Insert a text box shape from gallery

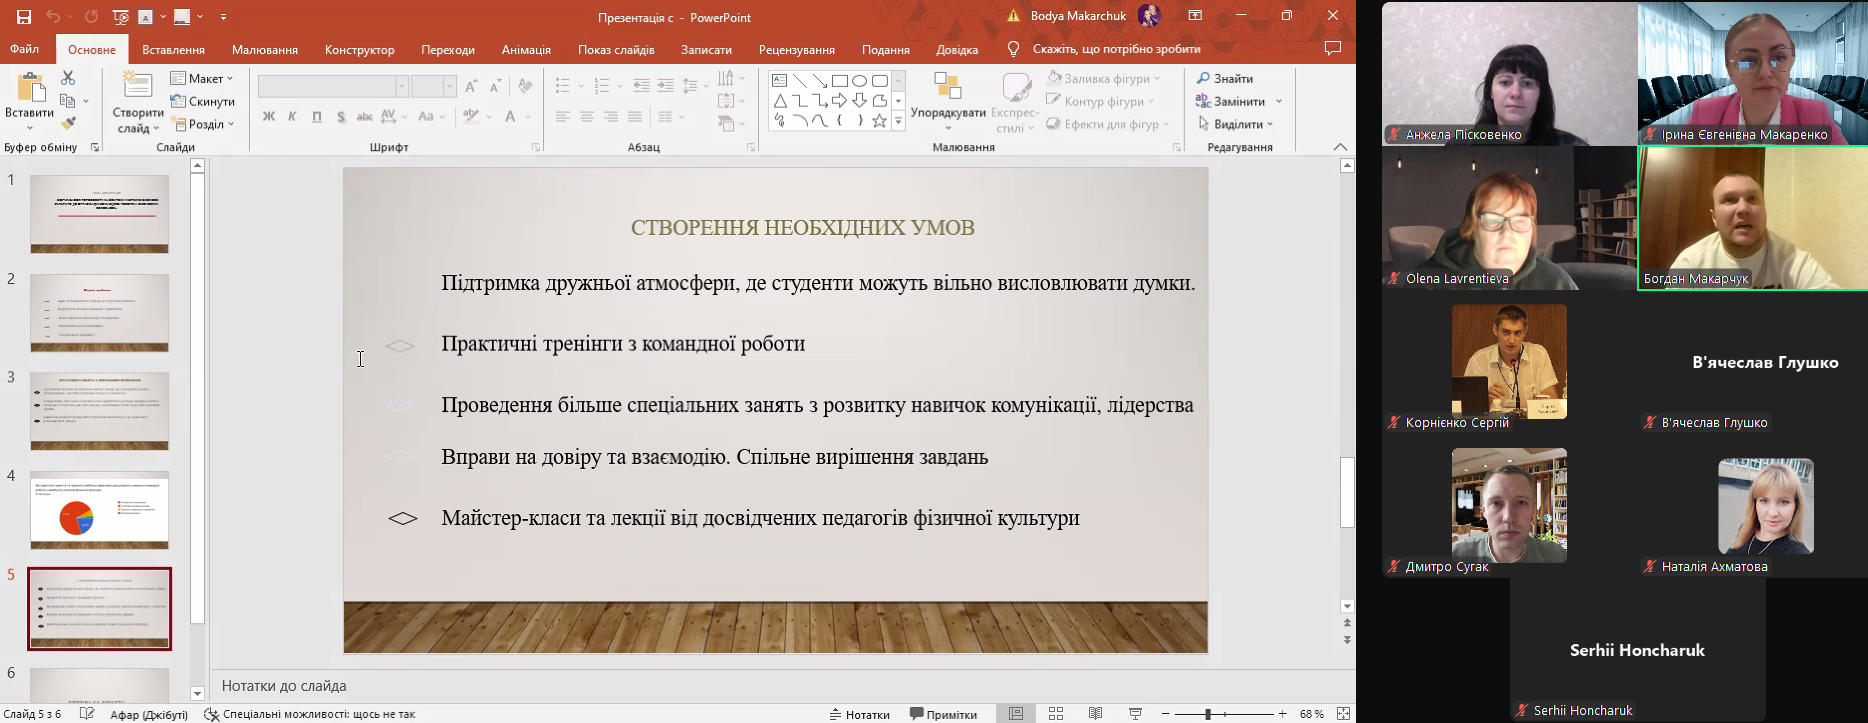[780, 81]
